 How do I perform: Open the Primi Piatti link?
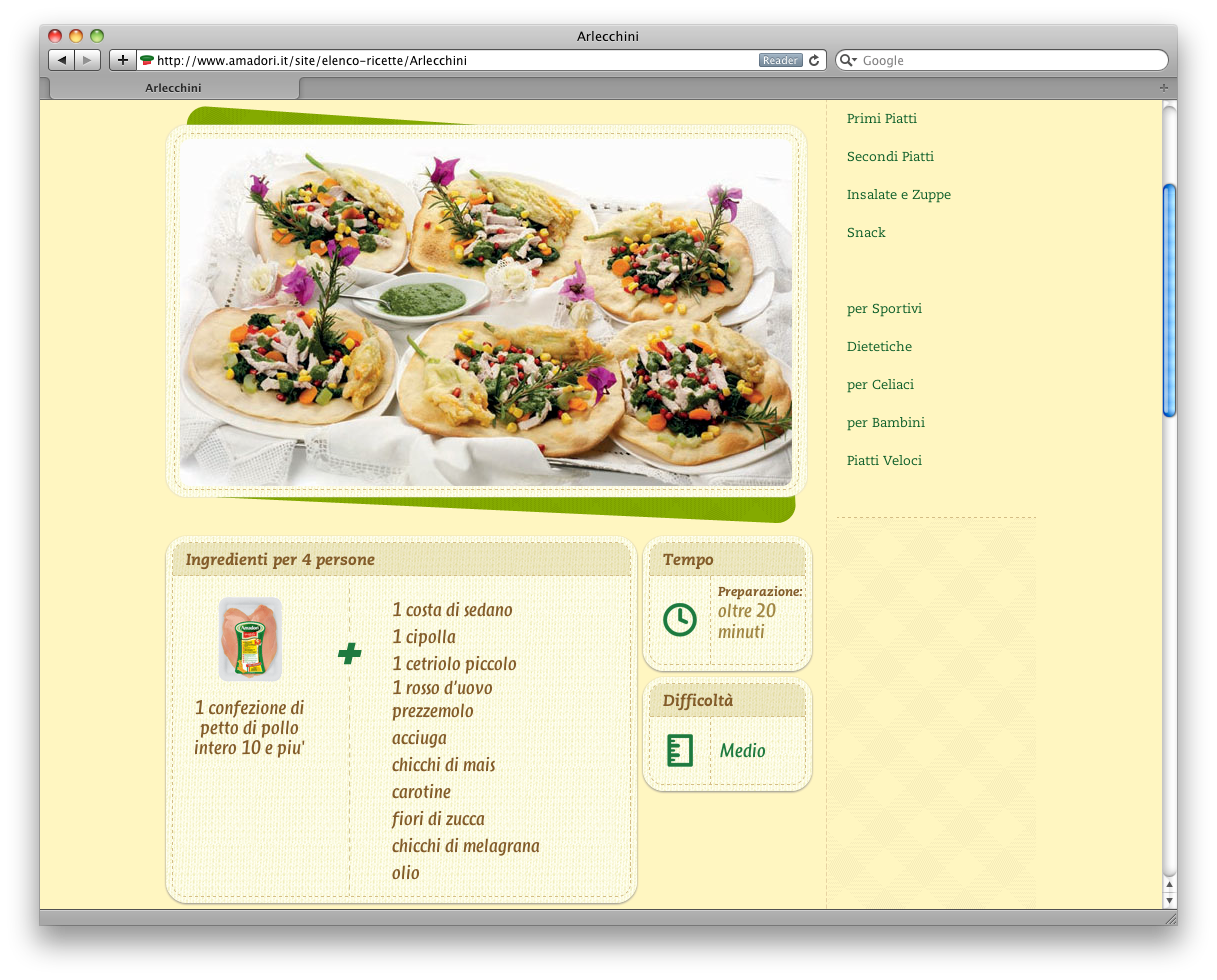click(x=882, y=119)
